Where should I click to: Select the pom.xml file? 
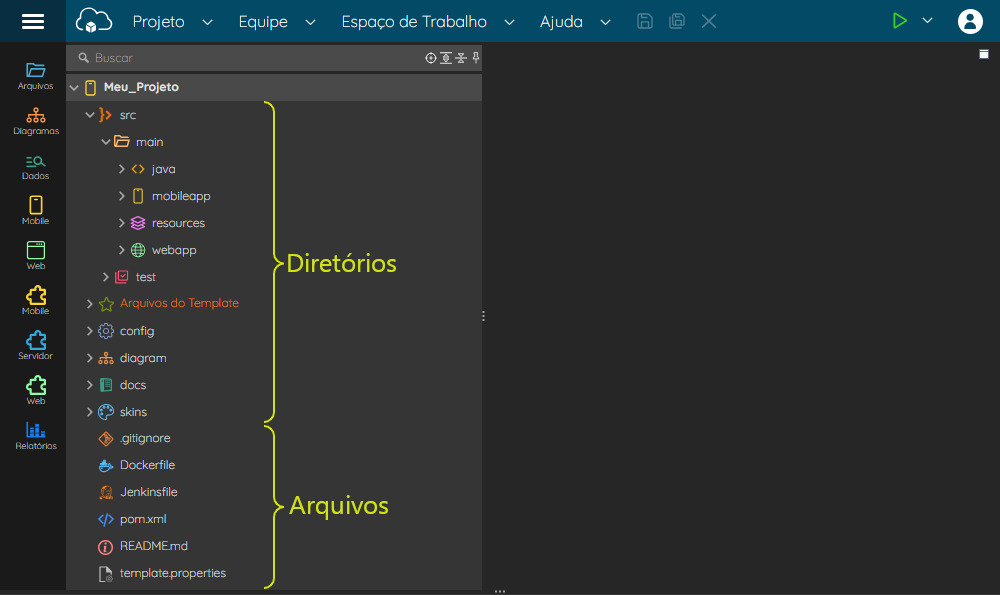[x=143, y=519]
